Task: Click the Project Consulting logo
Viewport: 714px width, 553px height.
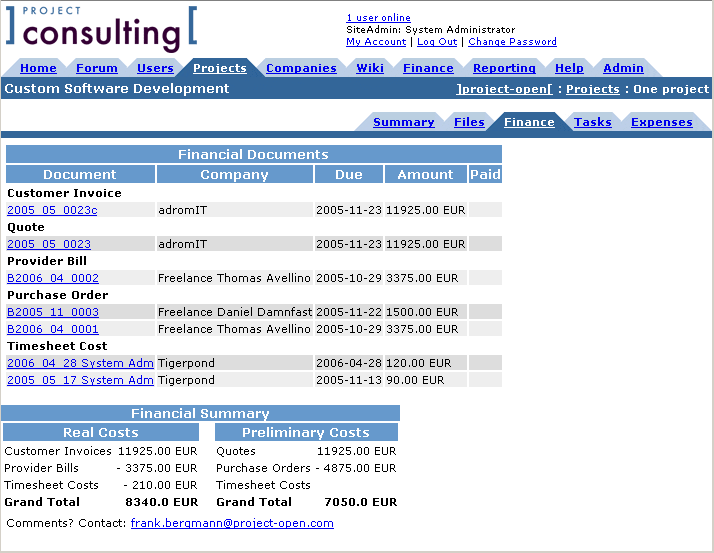Action: pos(101,30)
